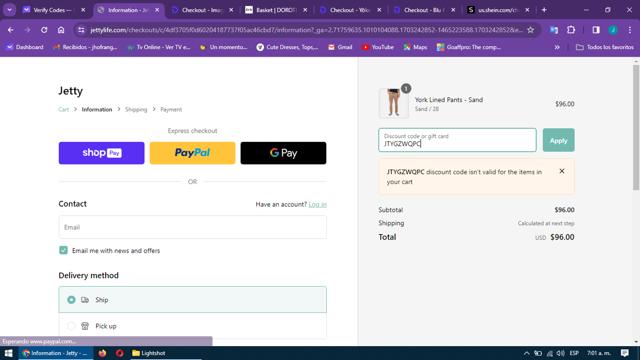The width and height of the screenshot is (640, 360).
Task: Switch to the Basket DOROTHY tab
Action: [276, 10]
